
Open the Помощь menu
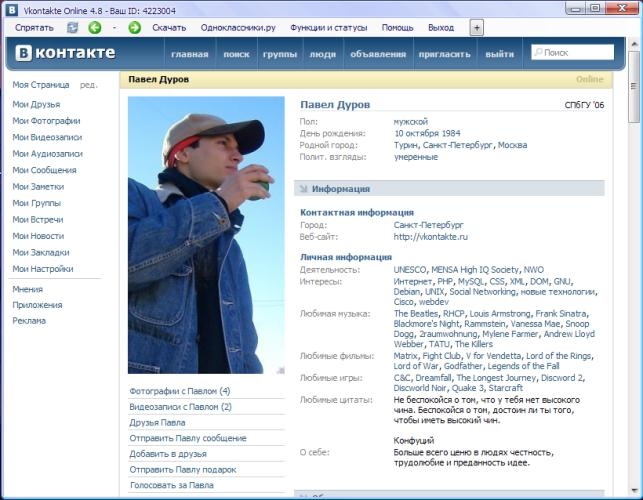click(397, 28)
